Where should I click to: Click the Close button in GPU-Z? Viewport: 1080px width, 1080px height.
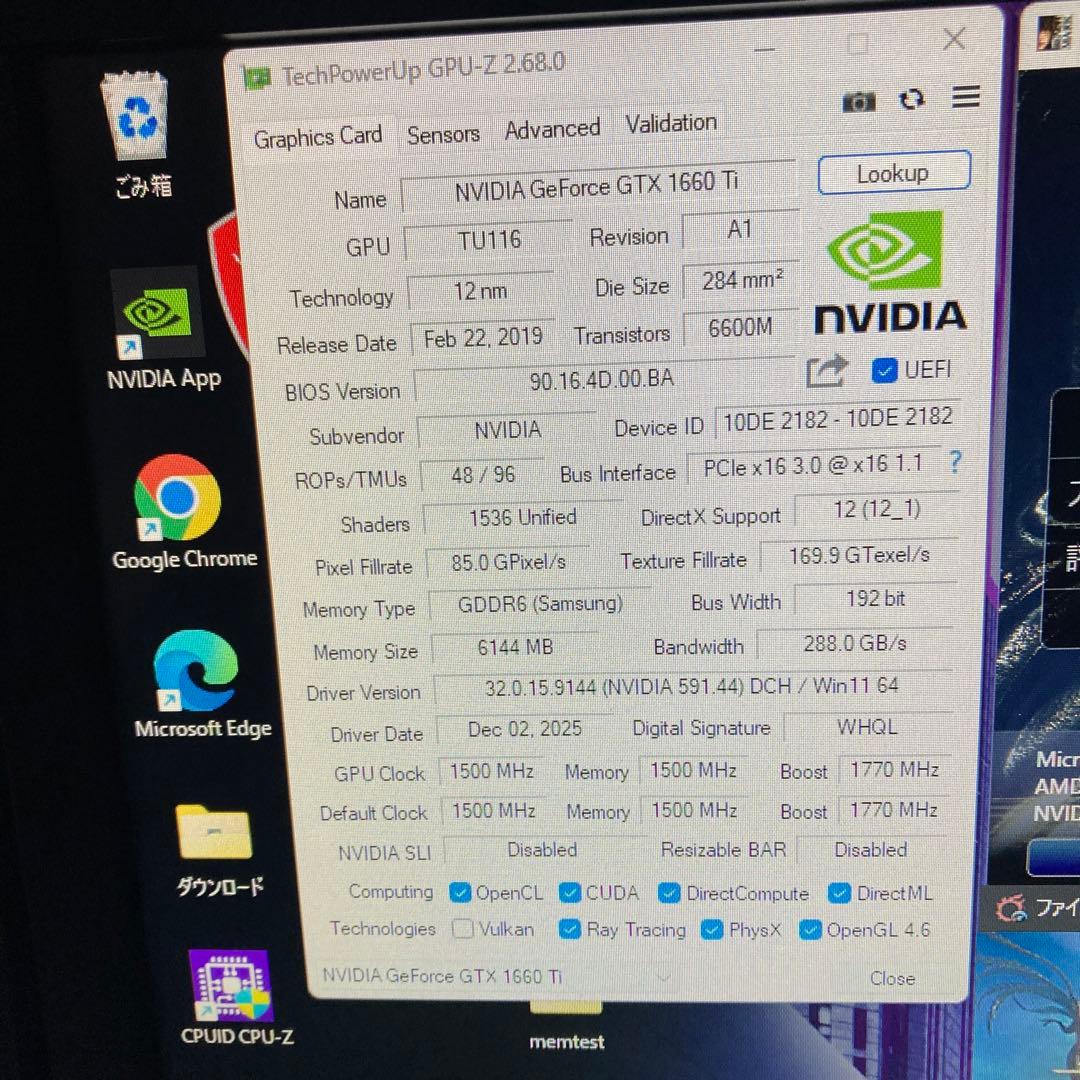tap(891, 978)
